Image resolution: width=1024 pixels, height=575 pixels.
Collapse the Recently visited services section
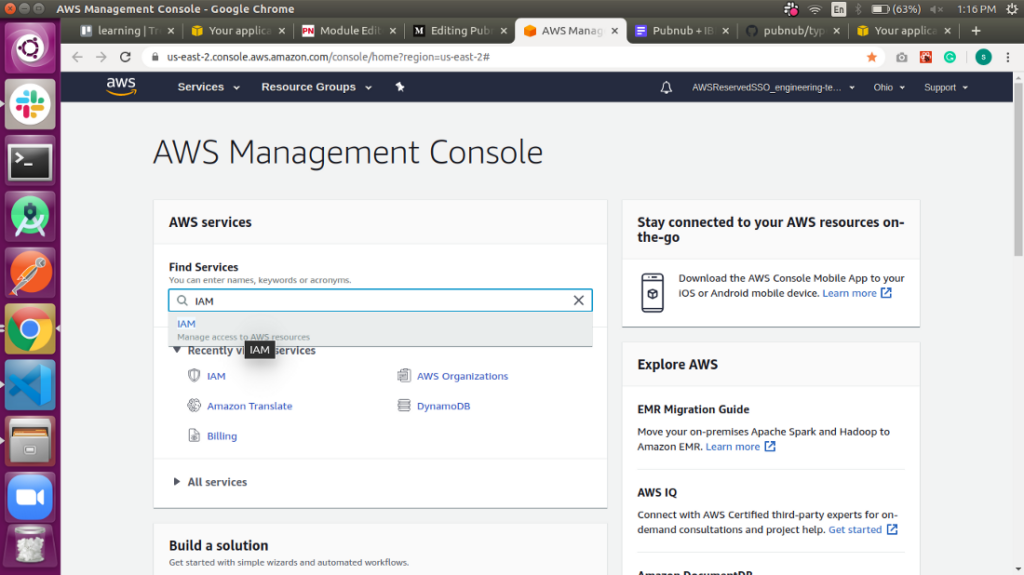coord(176,350)
